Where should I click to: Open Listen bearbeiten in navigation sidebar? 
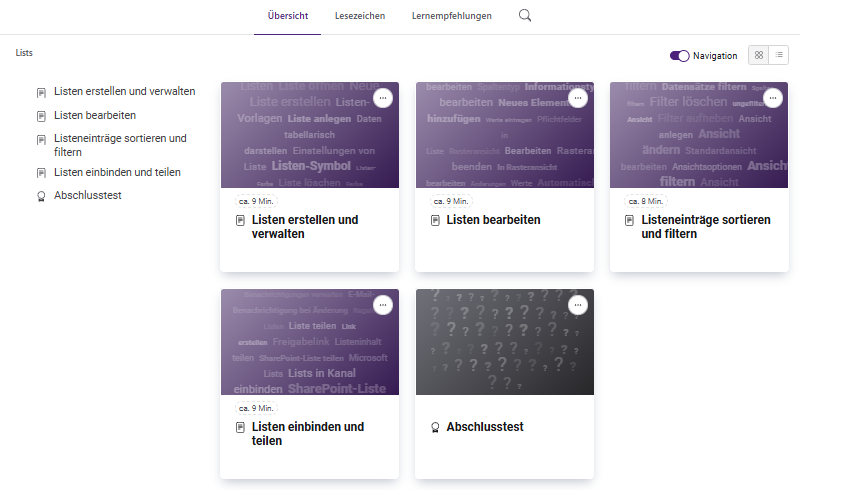point(95,115)
